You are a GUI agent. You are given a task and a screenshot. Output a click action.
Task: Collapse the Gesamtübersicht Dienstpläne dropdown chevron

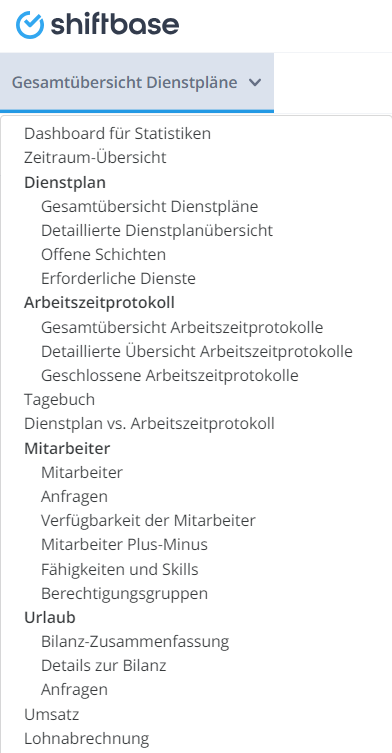coord(255,83)
